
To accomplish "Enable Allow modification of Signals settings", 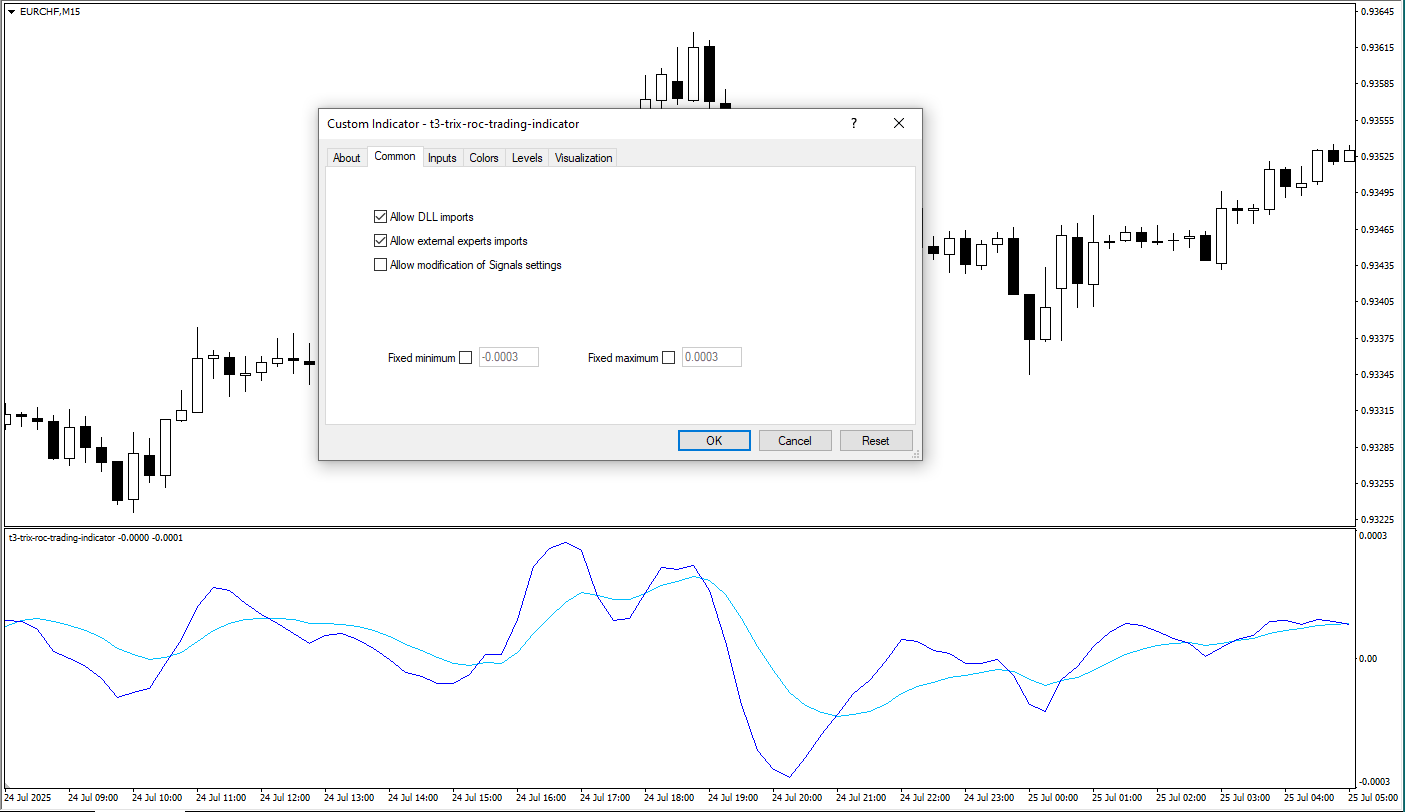I will click(x=380, y=265).
